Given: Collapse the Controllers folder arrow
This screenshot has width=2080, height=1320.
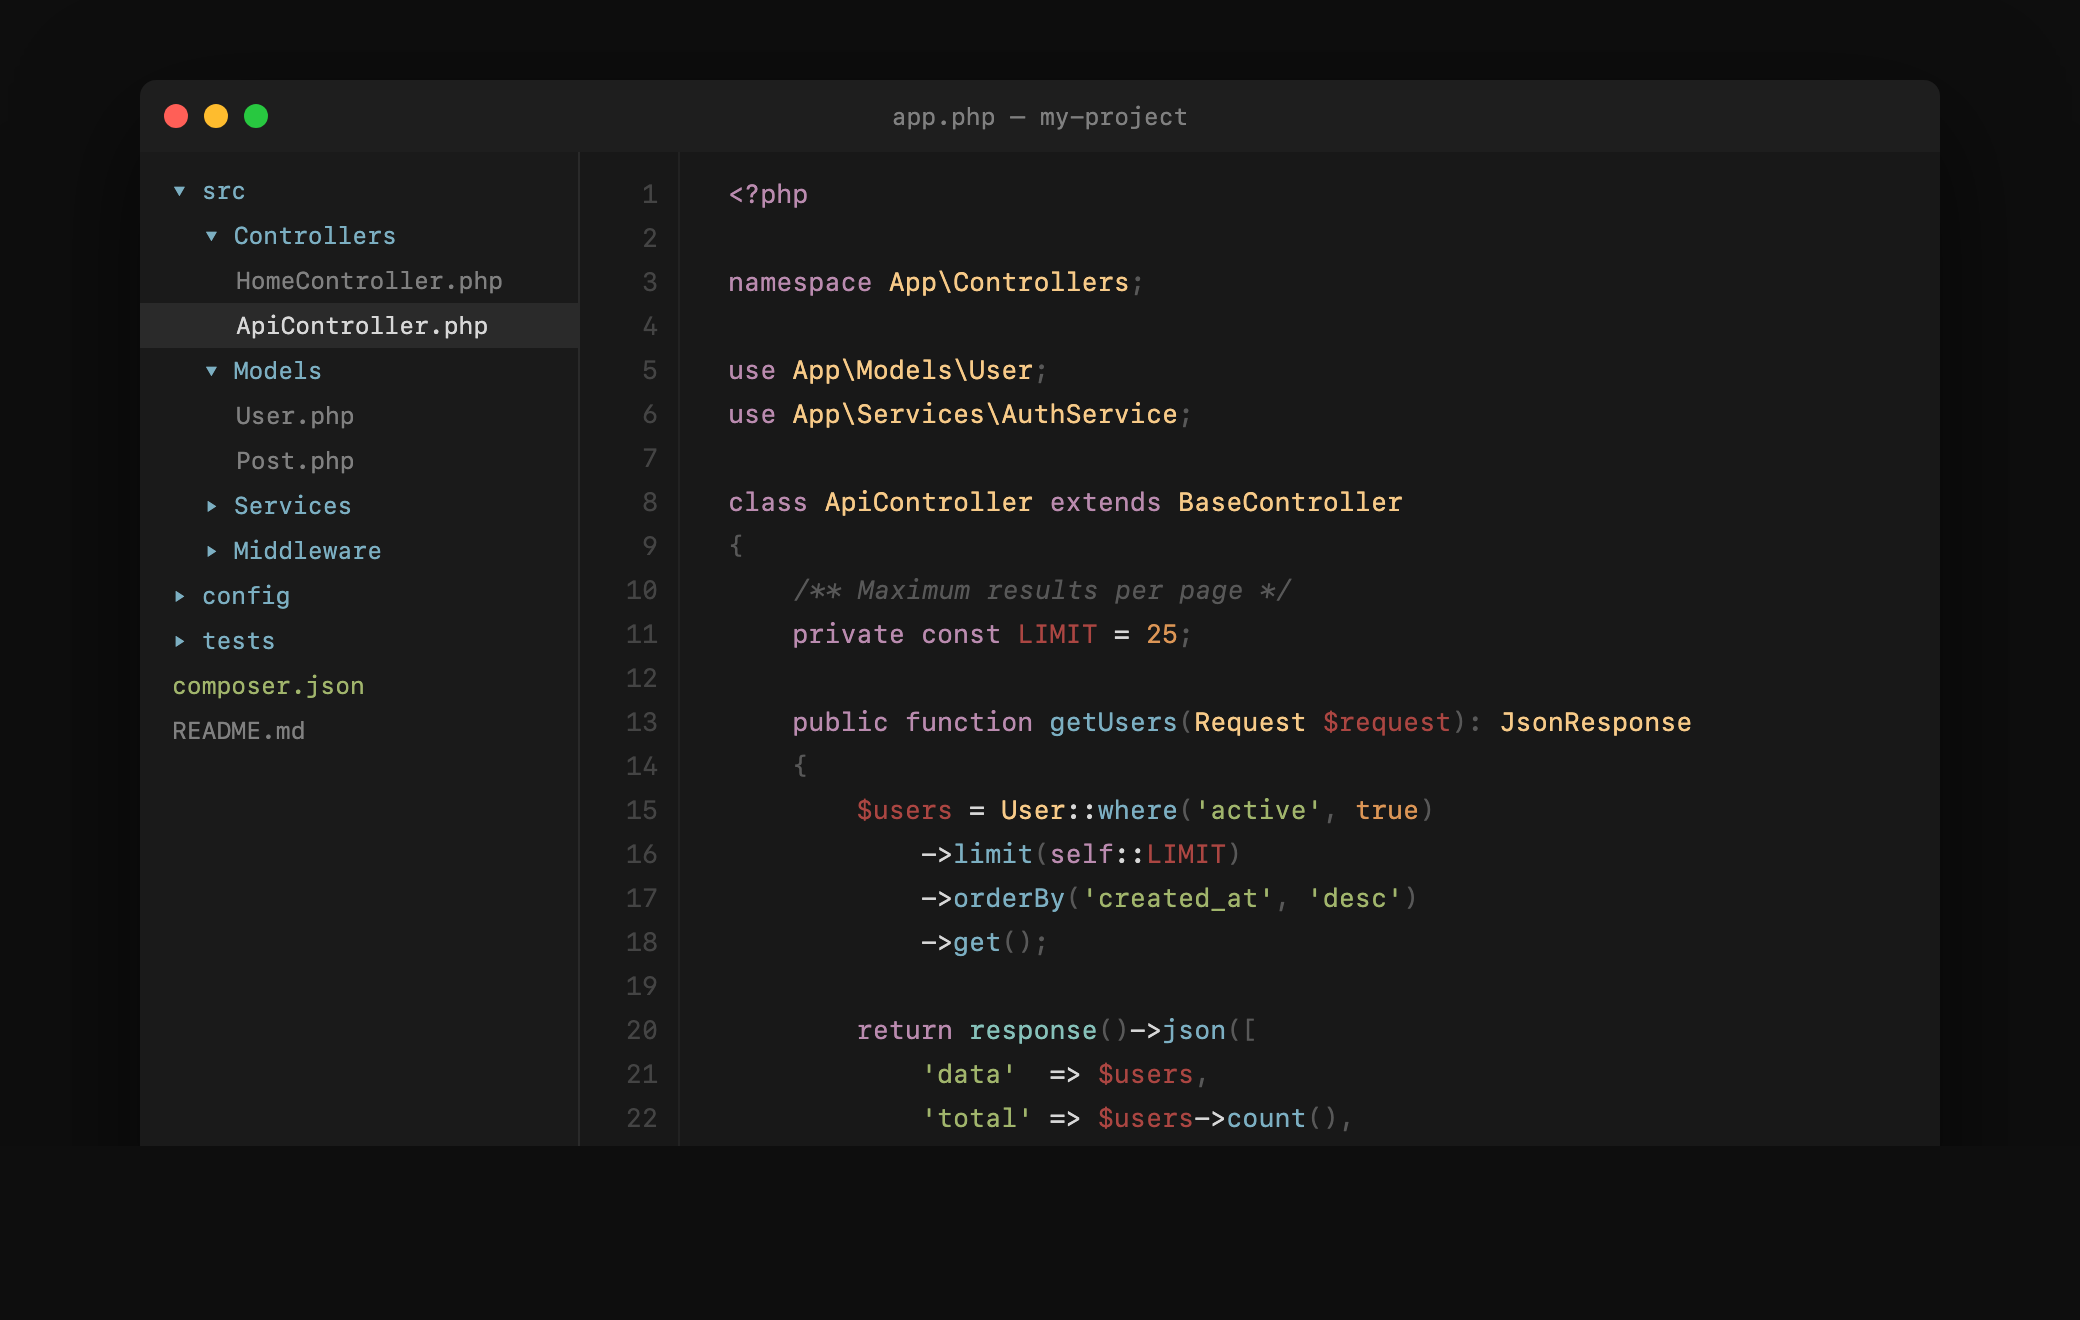Looking at the screenshot, I should 211,236.
